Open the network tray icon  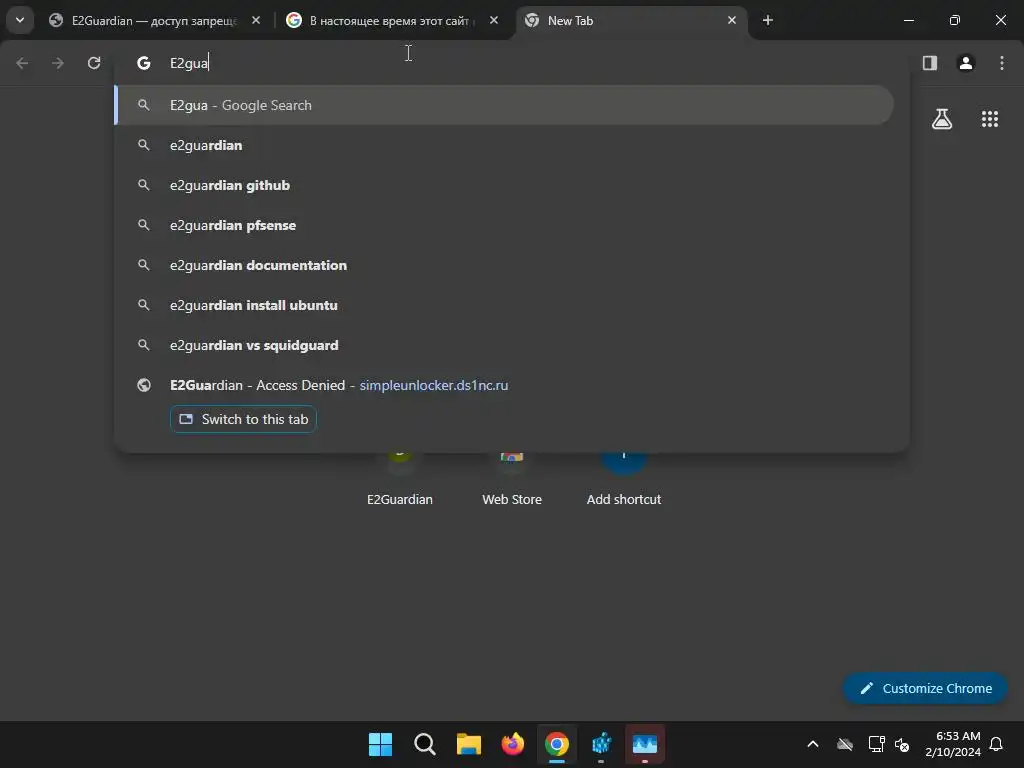(x=876, y=744)
